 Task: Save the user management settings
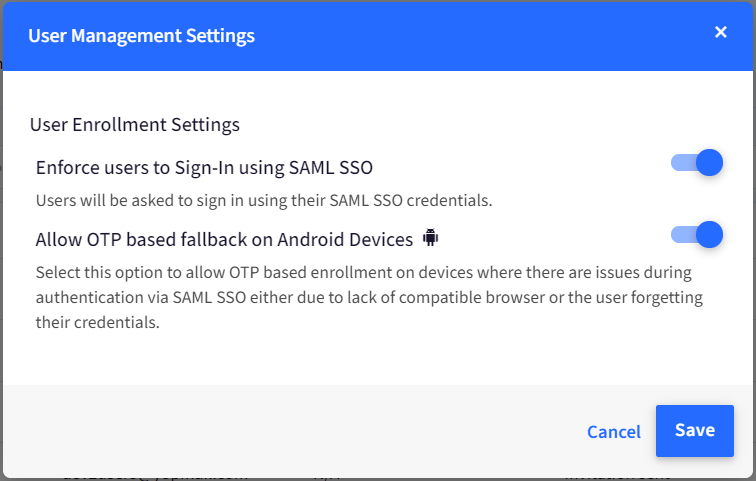tap(695, 430)
